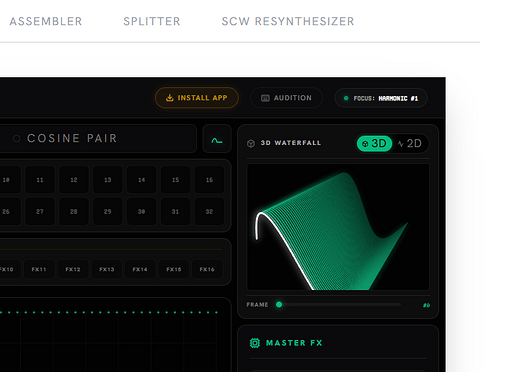Select harmonic slot 32
This screenshot has width=517, height=372.
209,211
